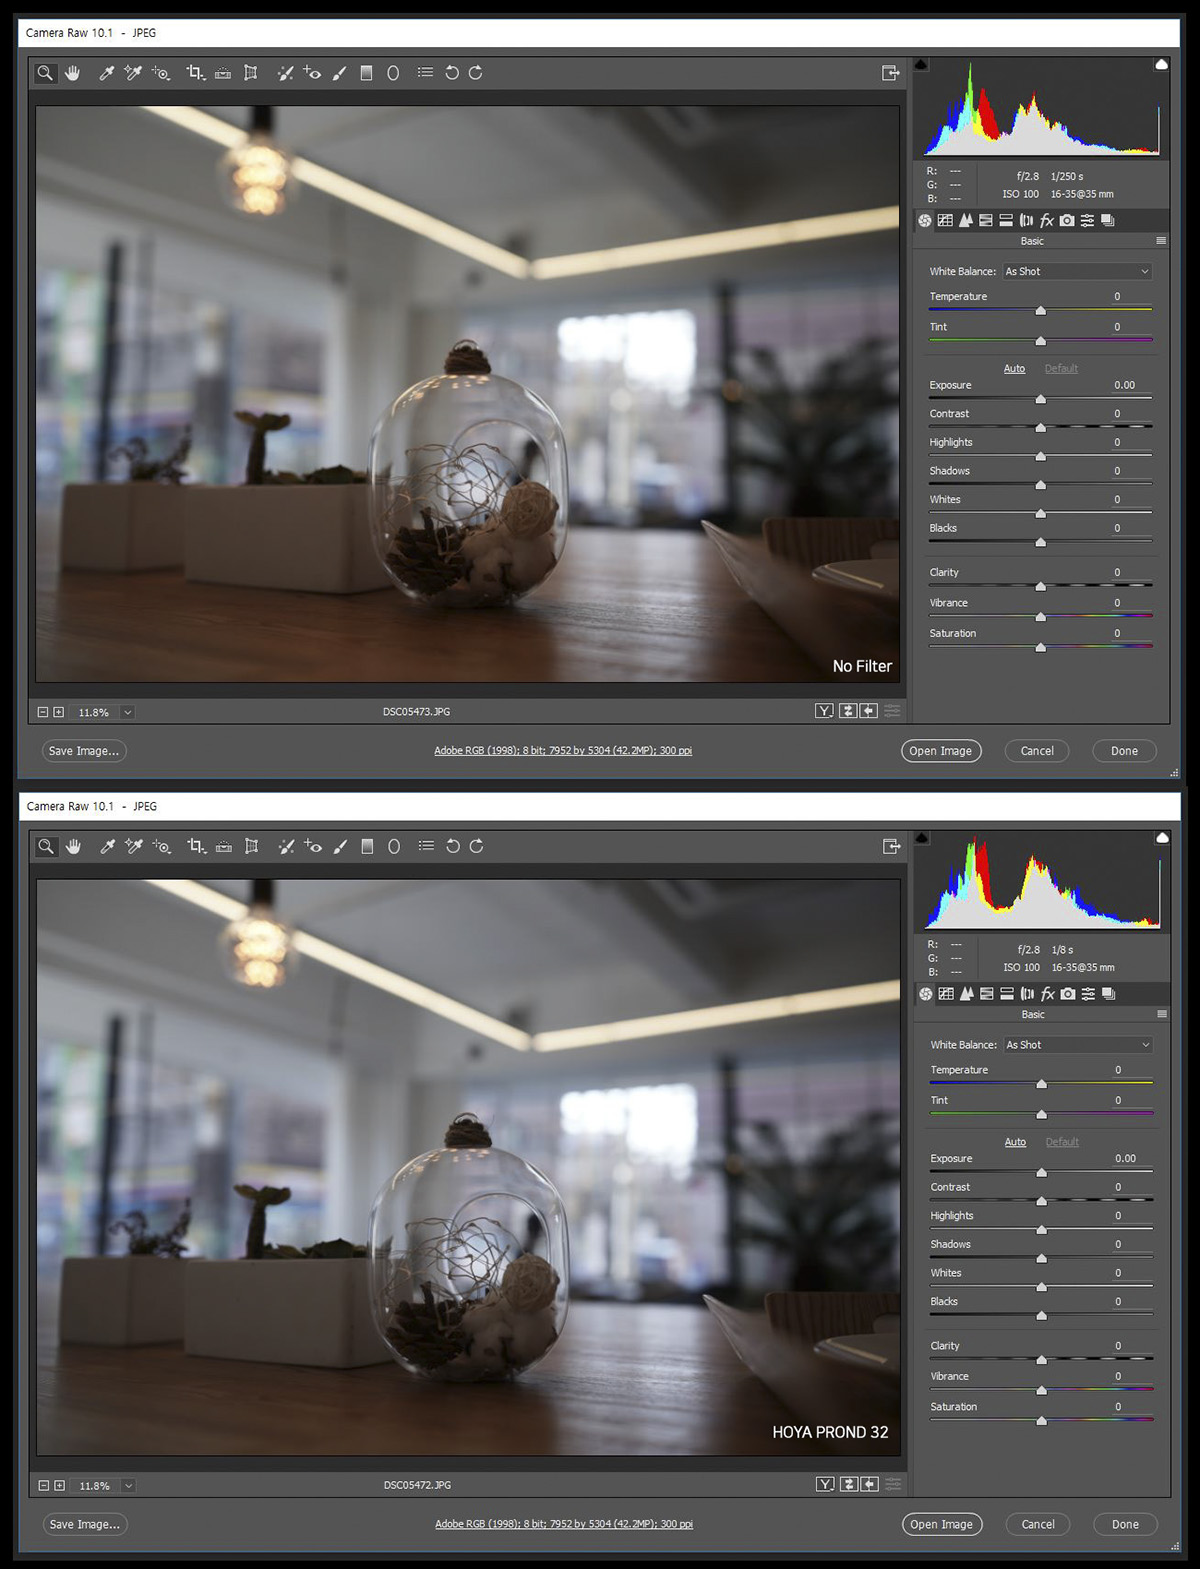Pick the White Balance eyedropper in the top window

coord(106,73)
